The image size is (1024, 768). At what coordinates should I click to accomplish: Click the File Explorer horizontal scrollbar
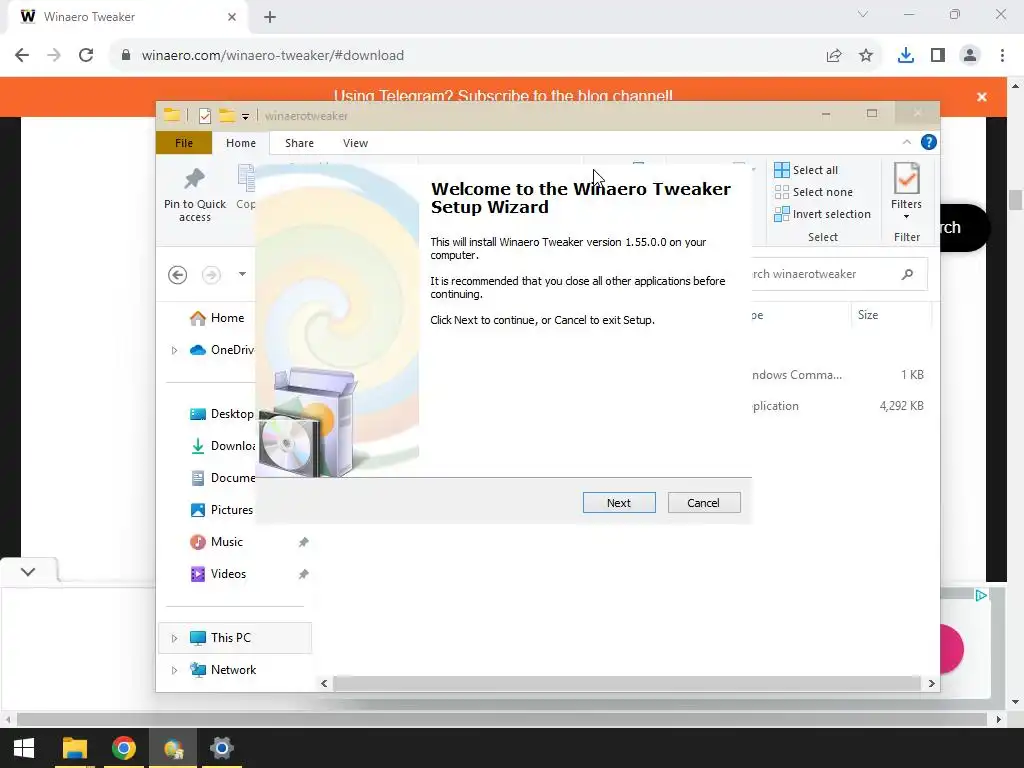click(x=626, y=683)
